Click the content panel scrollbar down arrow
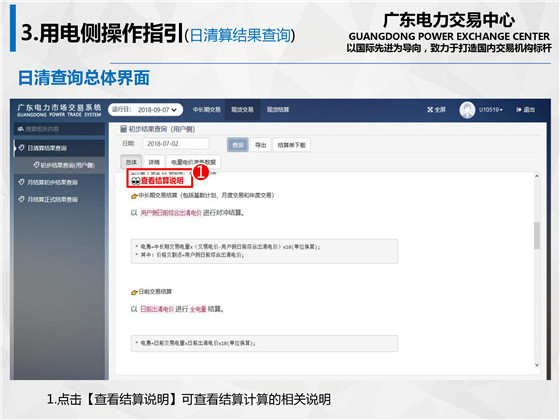This screenshot has height=420, width=560. point(537,365)
